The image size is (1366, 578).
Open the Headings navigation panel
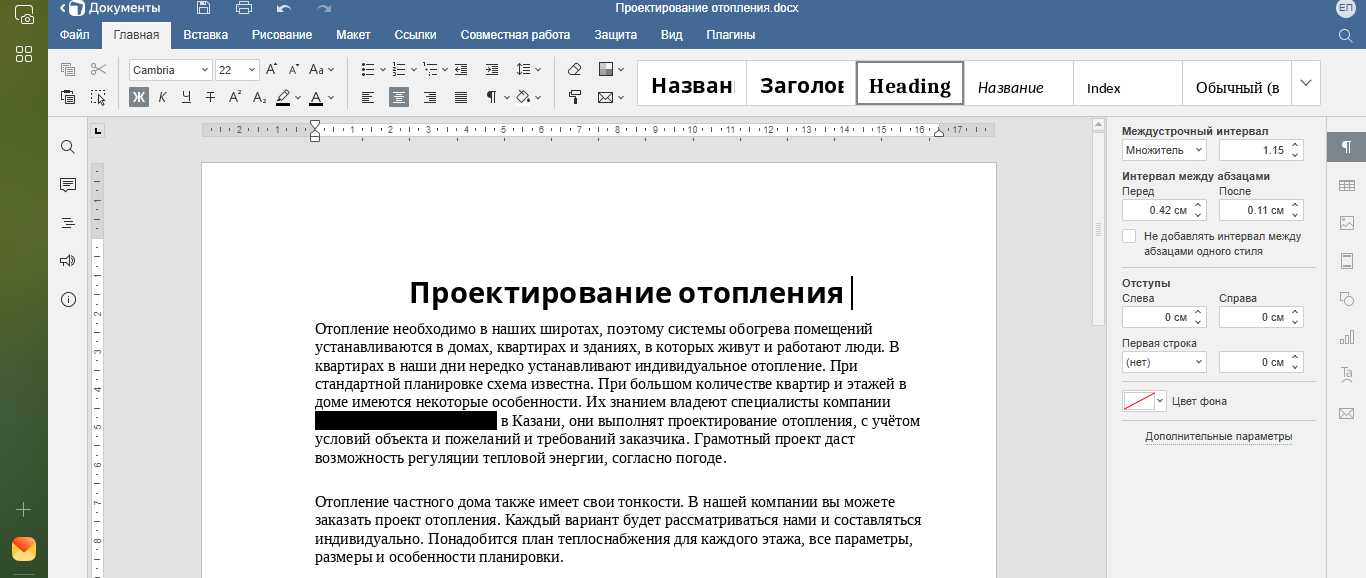pyautogui.click(x=68, y=223)
